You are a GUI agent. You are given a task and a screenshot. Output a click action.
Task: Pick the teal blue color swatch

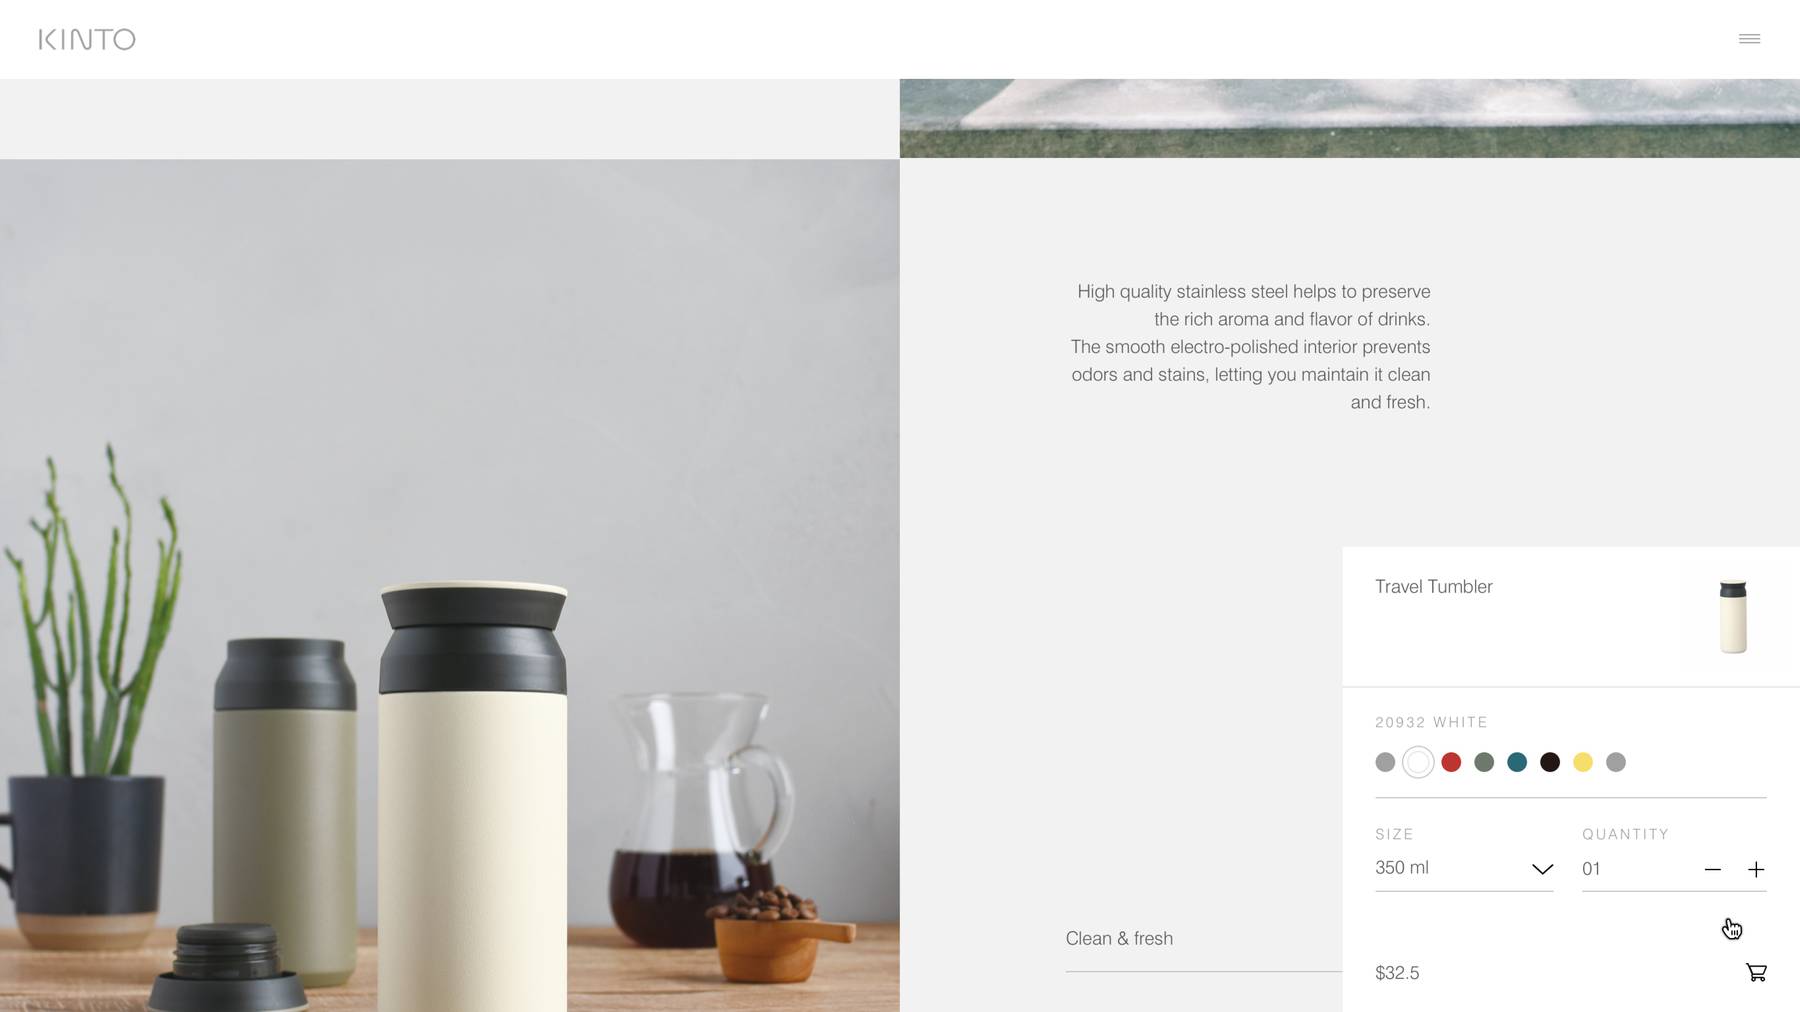tap(1517, 762)
